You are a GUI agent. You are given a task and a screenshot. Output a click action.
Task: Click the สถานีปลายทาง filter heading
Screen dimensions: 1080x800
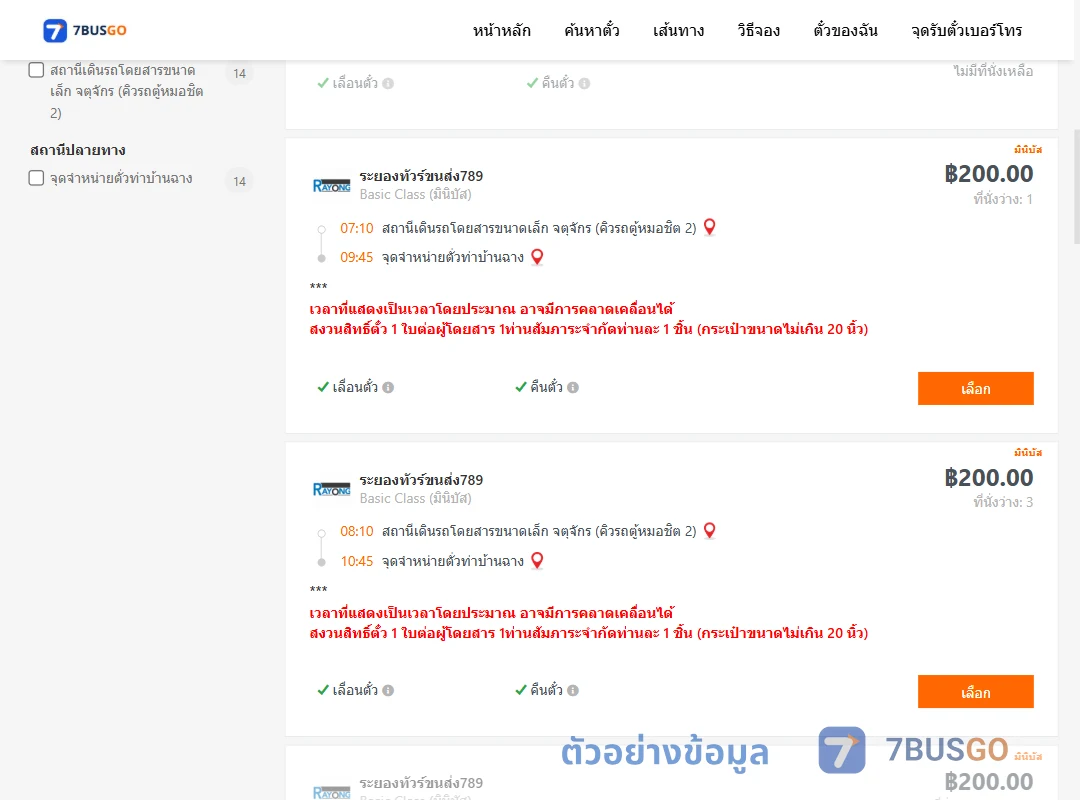pos(78,150)
